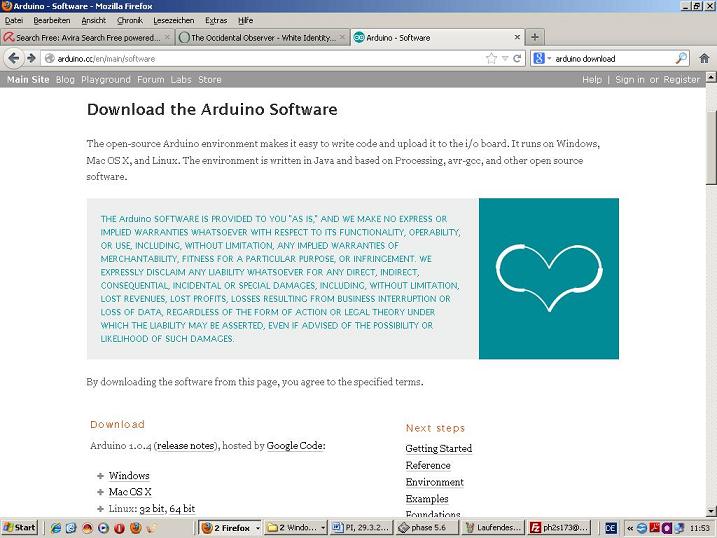Viewport: 717px width, 538px height.
Task: Download the Linux 64 bit version
Action: click(182, 509)
